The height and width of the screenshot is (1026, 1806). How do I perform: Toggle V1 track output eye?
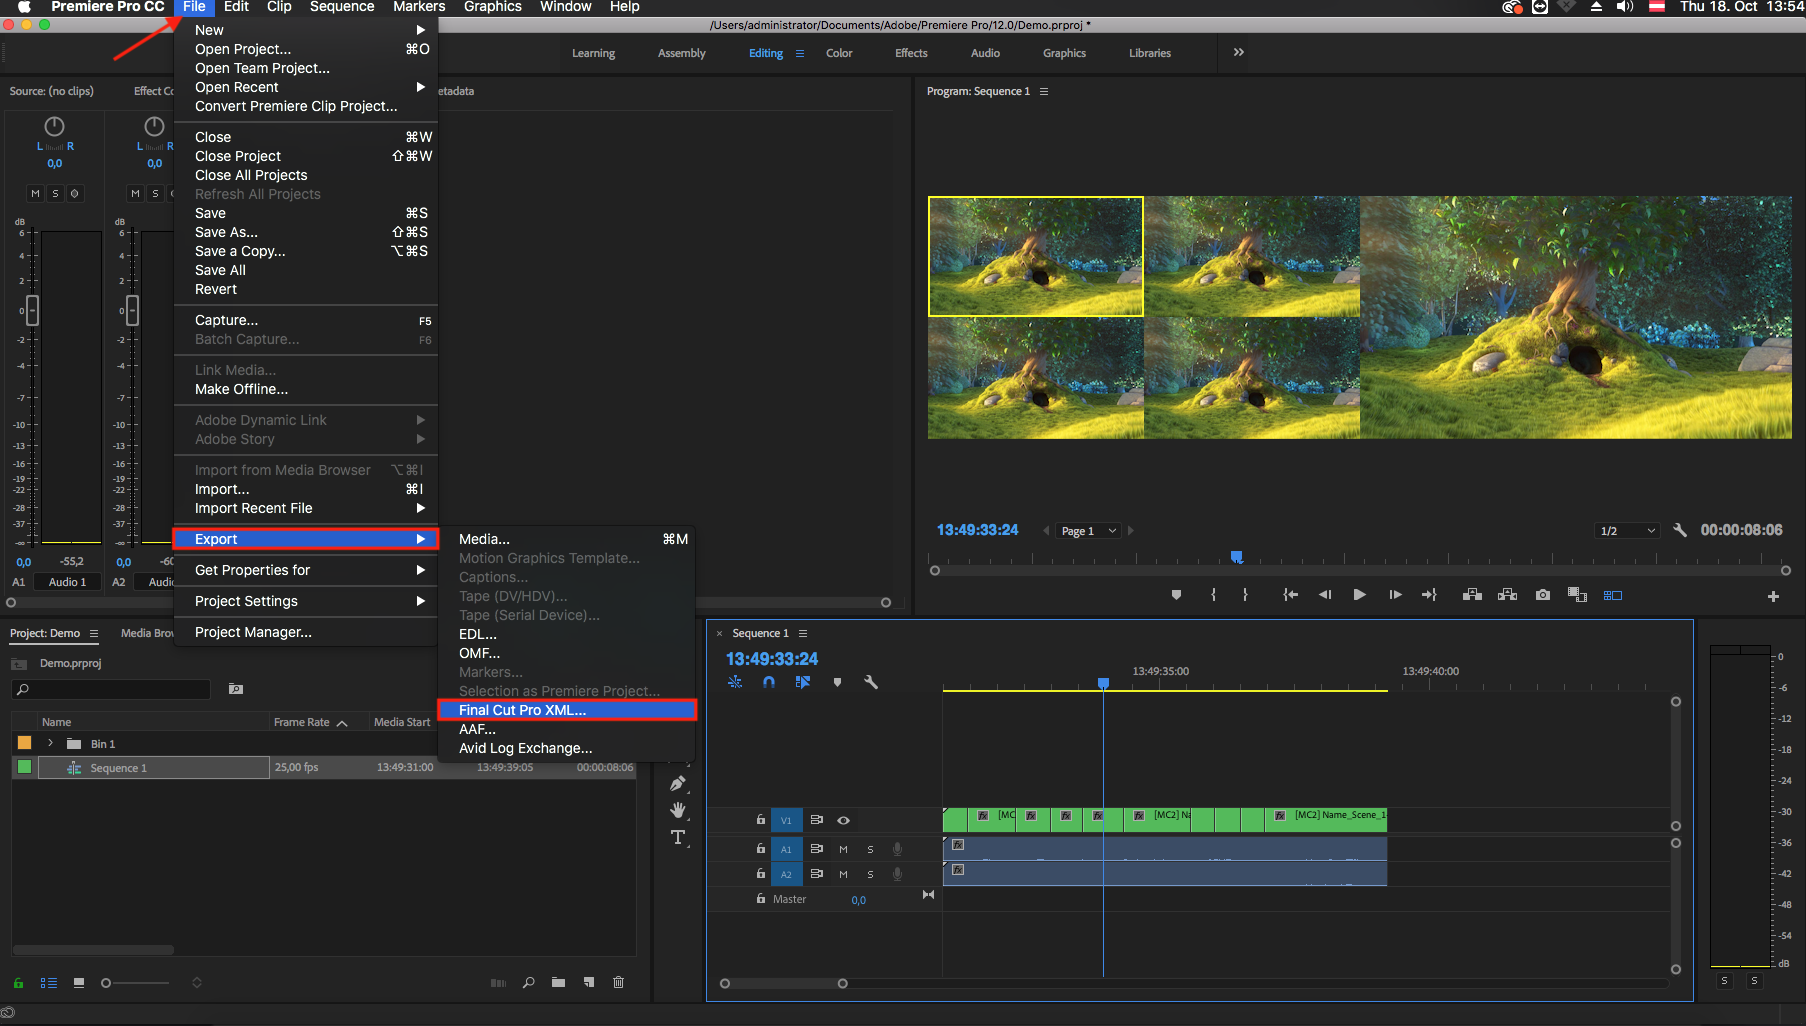coord(843,820)
